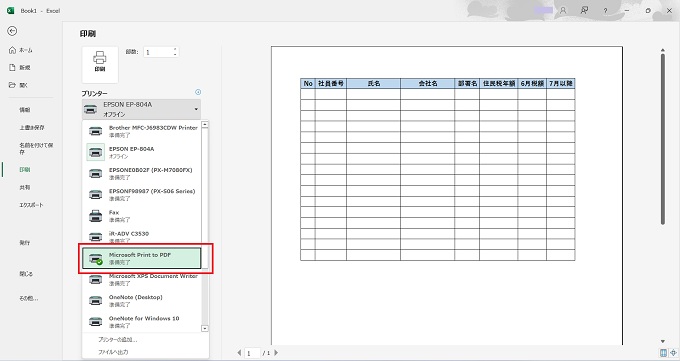Click Print to File option
The image size is (680, 361).
click(x=113, y=352)
